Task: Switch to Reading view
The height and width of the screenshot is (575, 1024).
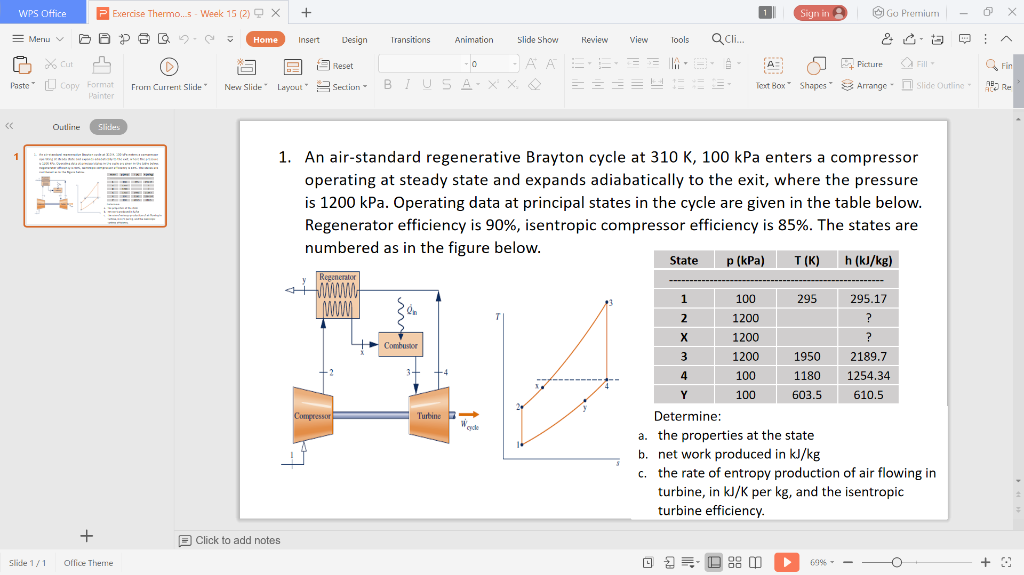Action: click(x=755, y=562)
